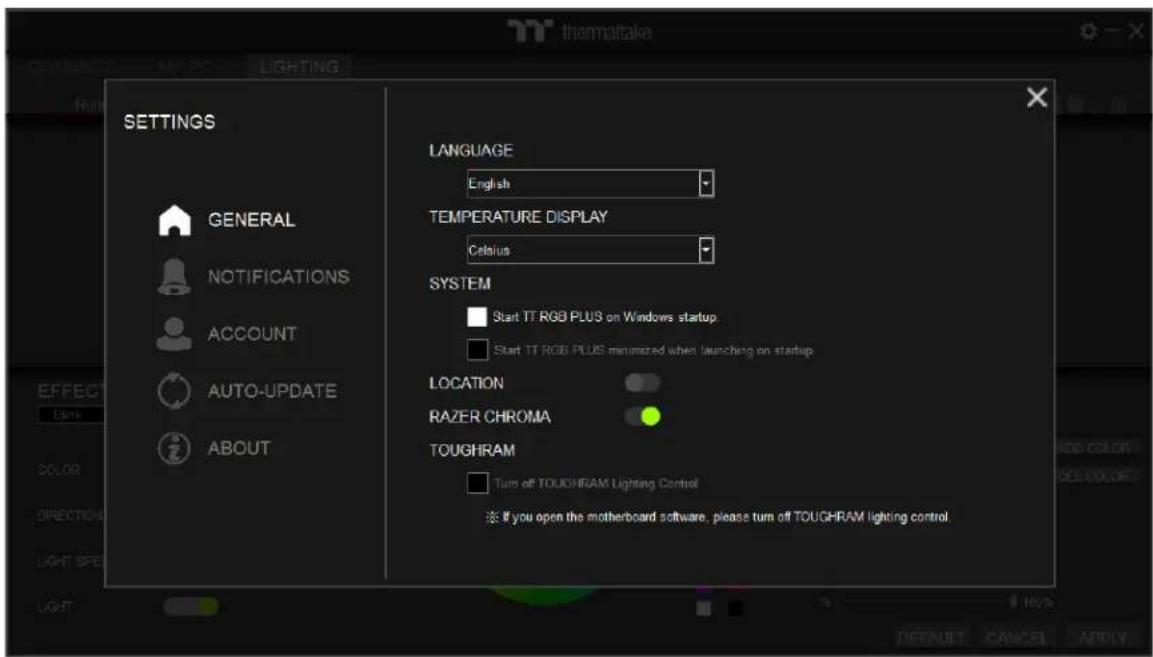Toggle the LIGHT switch in background window
This screenshot has width=1153, height=657.
[191, 606]
